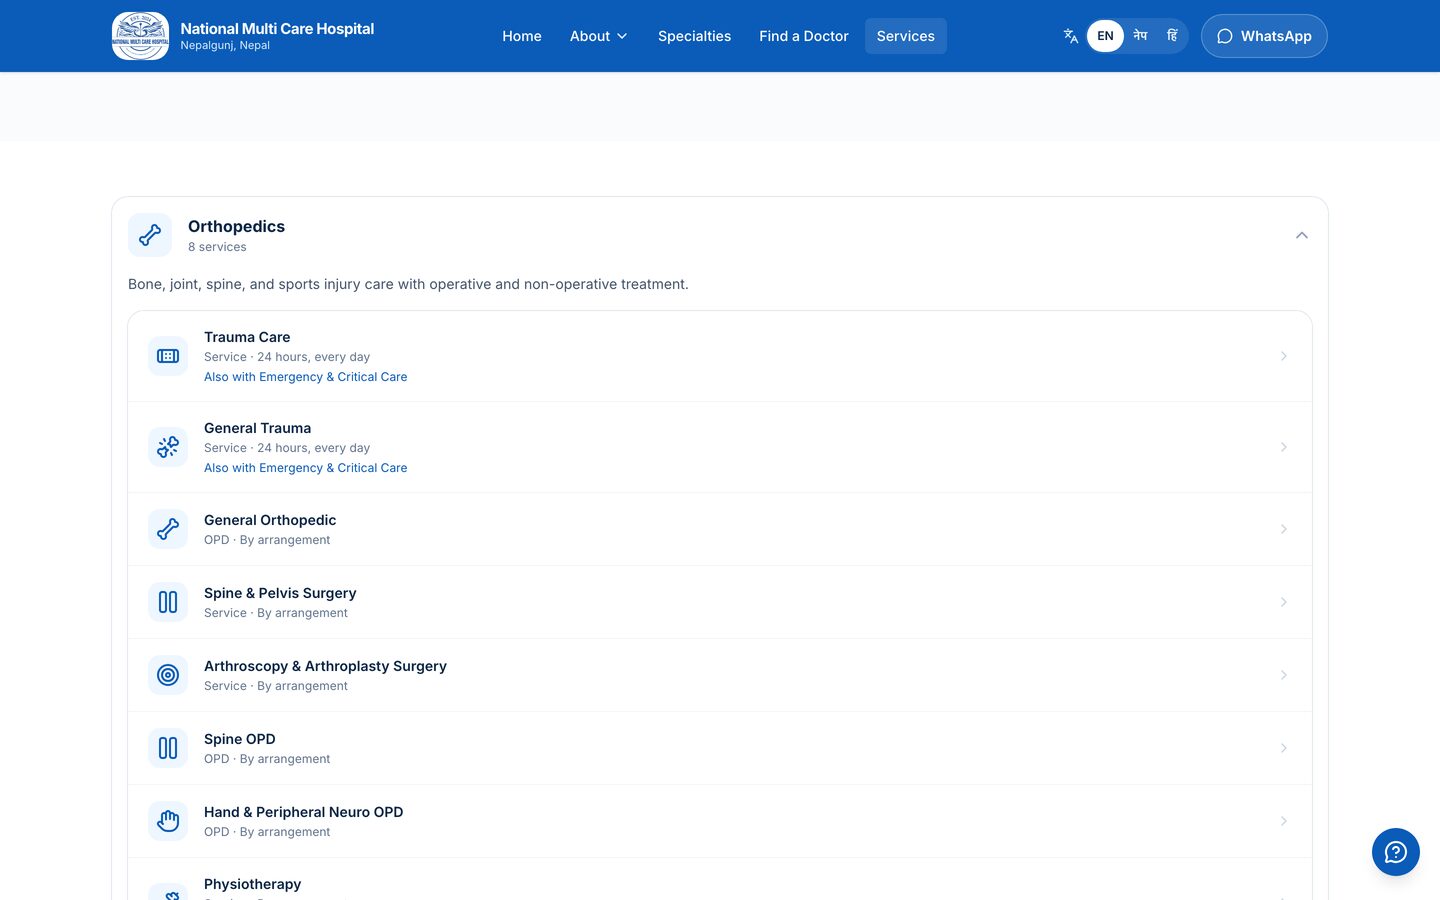Open Arthroscopy & Arthroplasty row chevron
1440x900 pixels.
pyautogui.click(x=1284, y=675)
